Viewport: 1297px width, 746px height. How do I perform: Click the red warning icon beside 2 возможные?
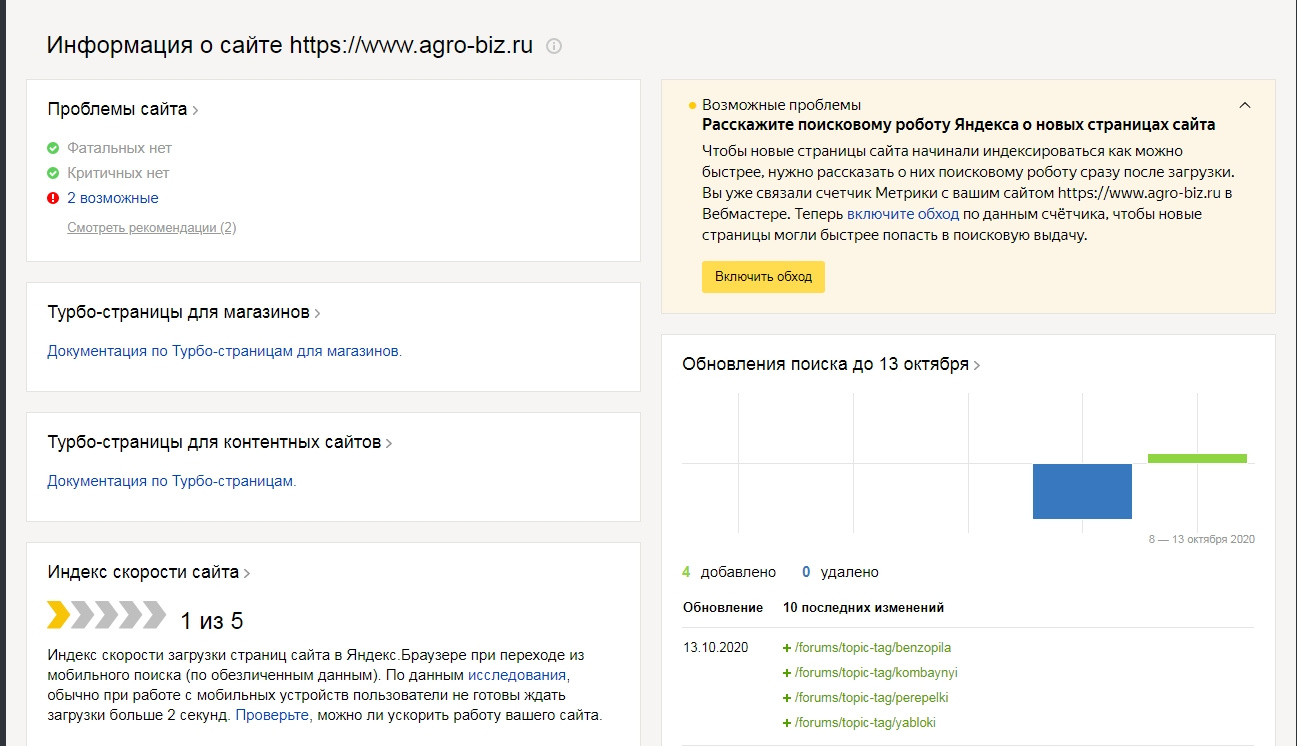(x=53, y=198)
